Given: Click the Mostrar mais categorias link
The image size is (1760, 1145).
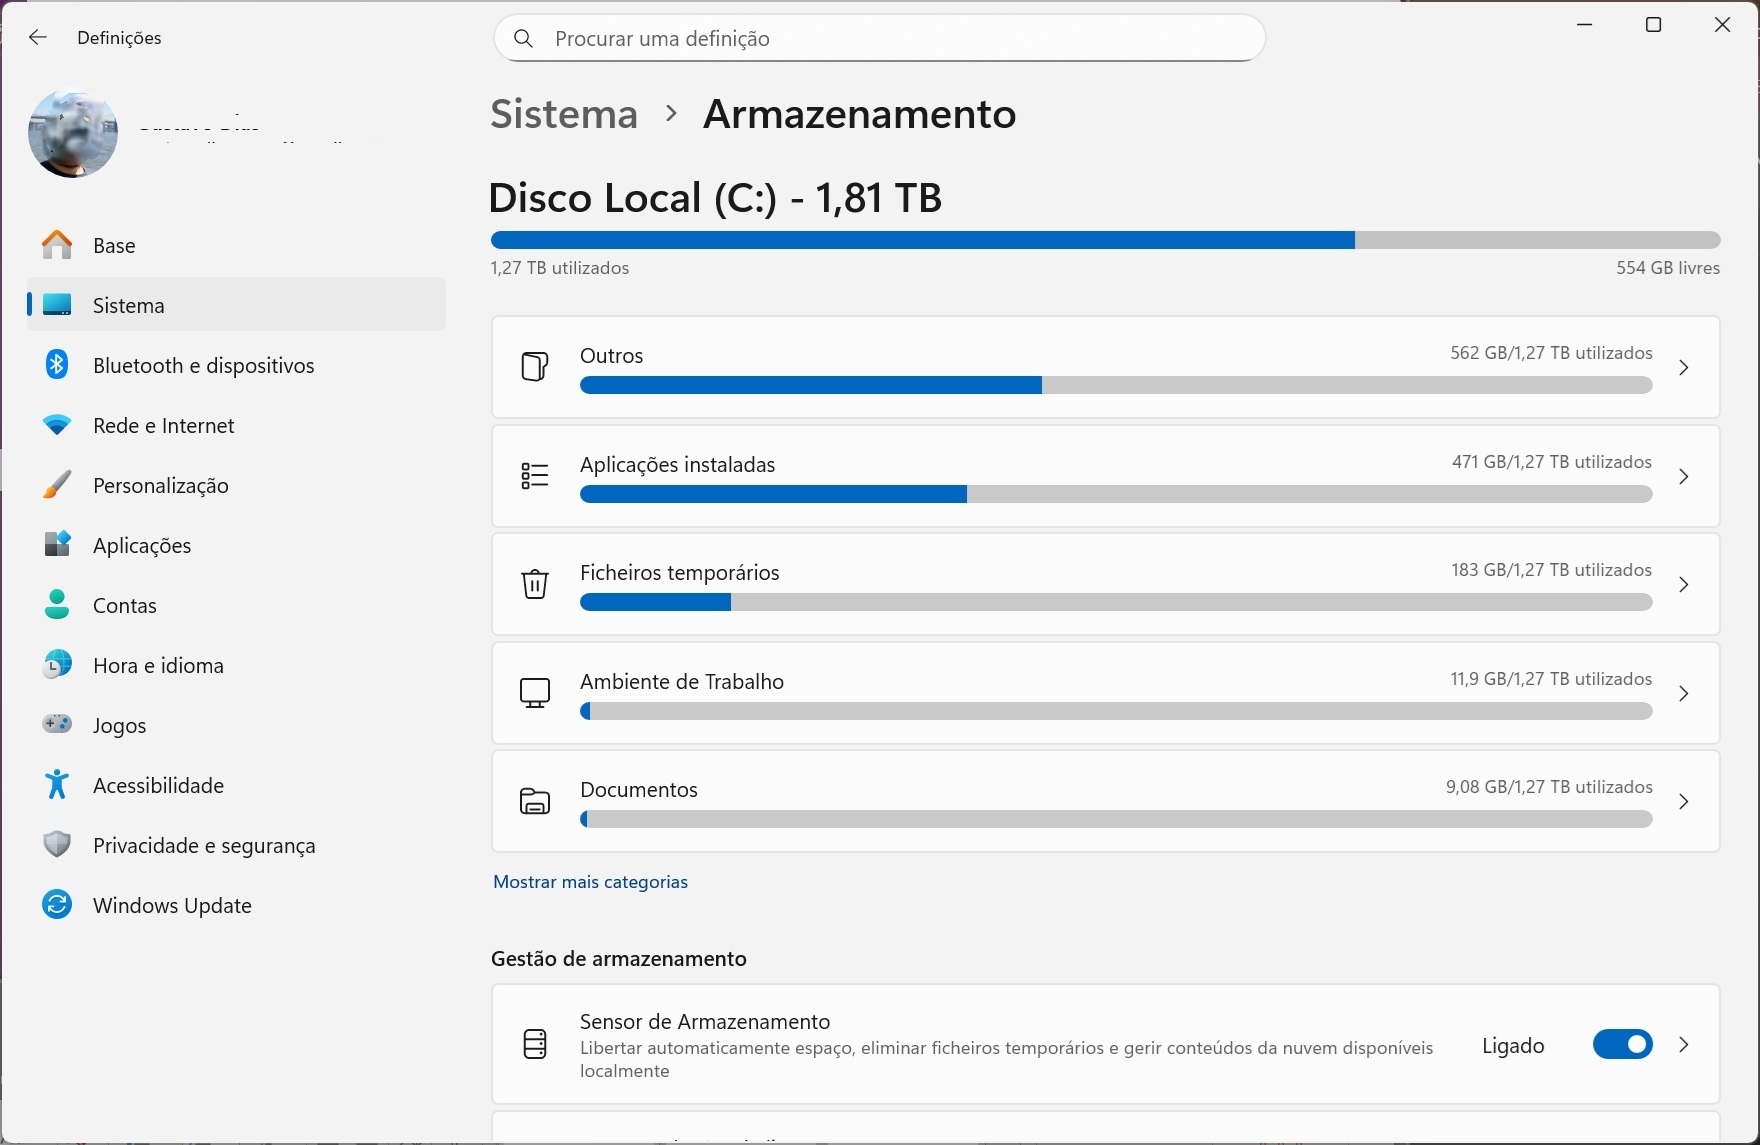Looking at the screenshot, I should coord(590,882).
